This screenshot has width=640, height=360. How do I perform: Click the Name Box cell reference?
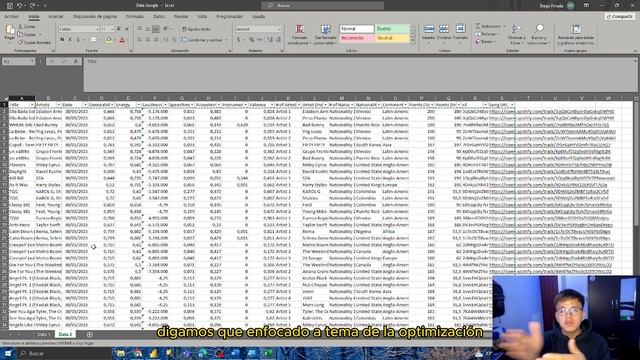(18, 61)
